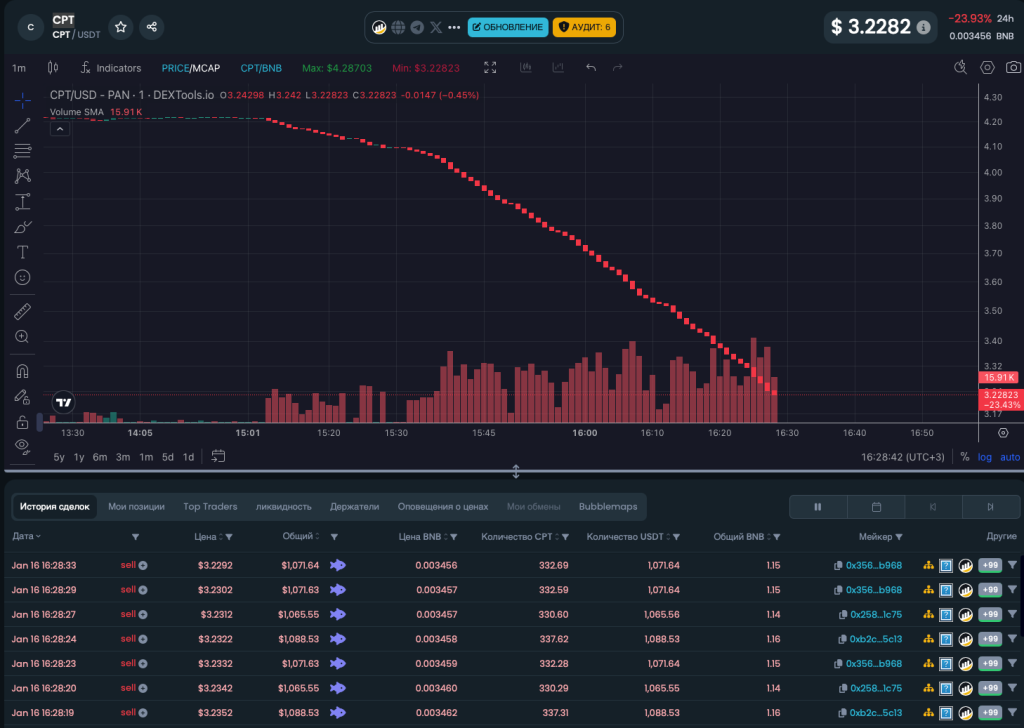The image size is (1024, 728).
Task: Select the text annotation tool
Action: click(22, 252)
